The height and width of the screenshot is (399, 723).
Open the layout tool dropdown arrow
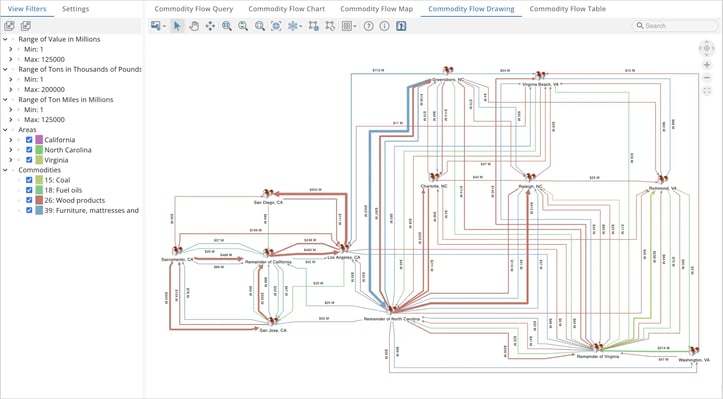(301, 26)
